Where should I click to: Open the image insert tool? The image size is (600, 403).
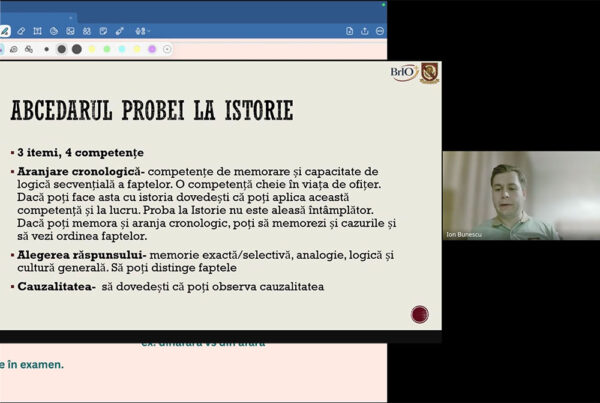pyautogui.click(x=70, y=31)
